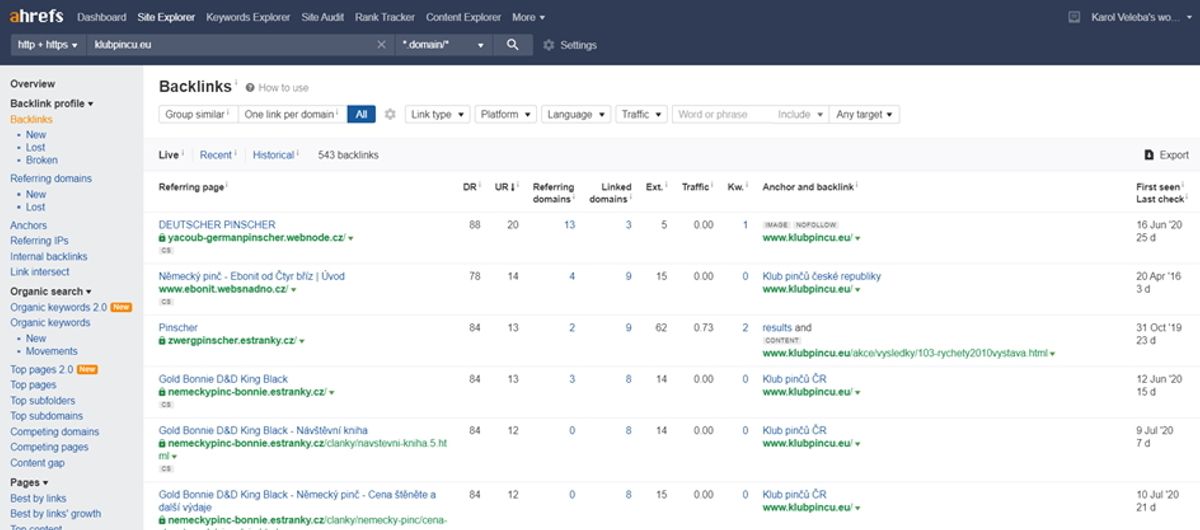
Task: Open the *.domain/* mode dropdown
Action: tap(443, 45)
